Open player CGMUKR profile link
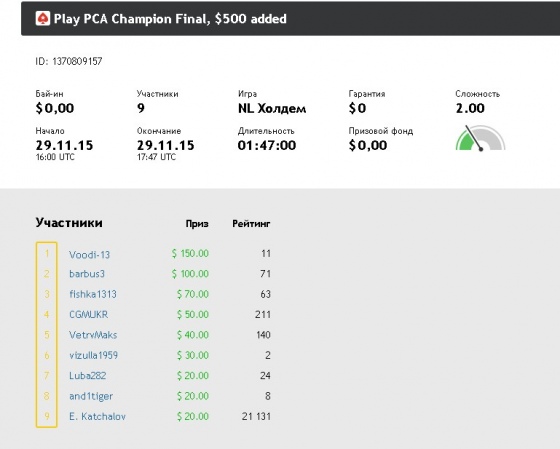 tap(88, 315)
